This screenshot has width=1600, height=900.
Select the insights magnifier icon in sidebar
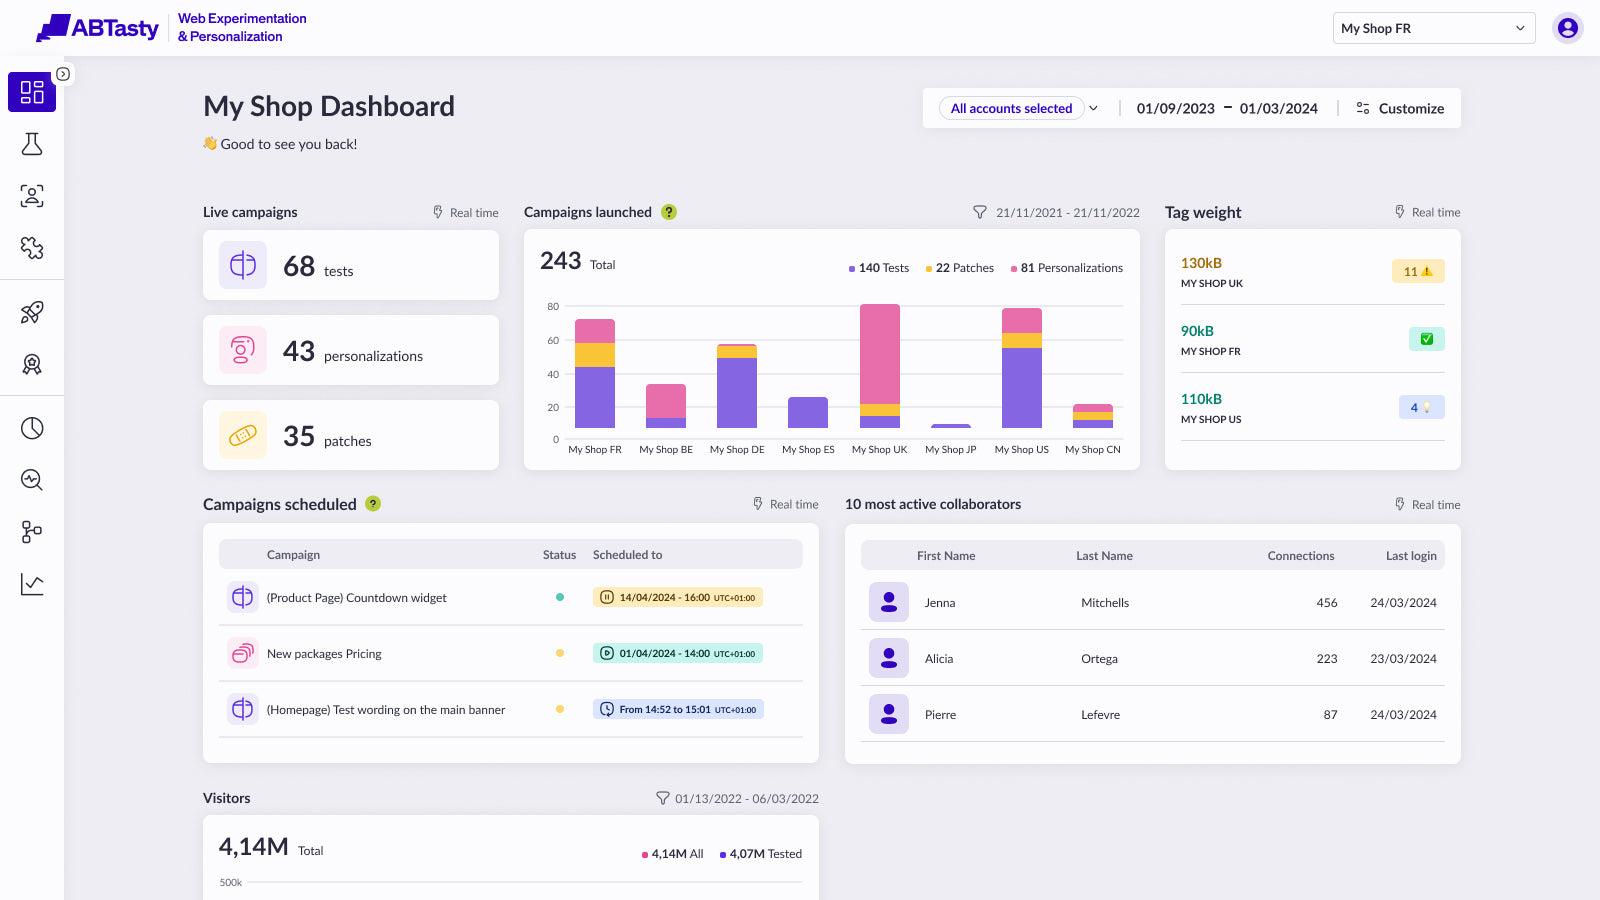tap(32, 480)
